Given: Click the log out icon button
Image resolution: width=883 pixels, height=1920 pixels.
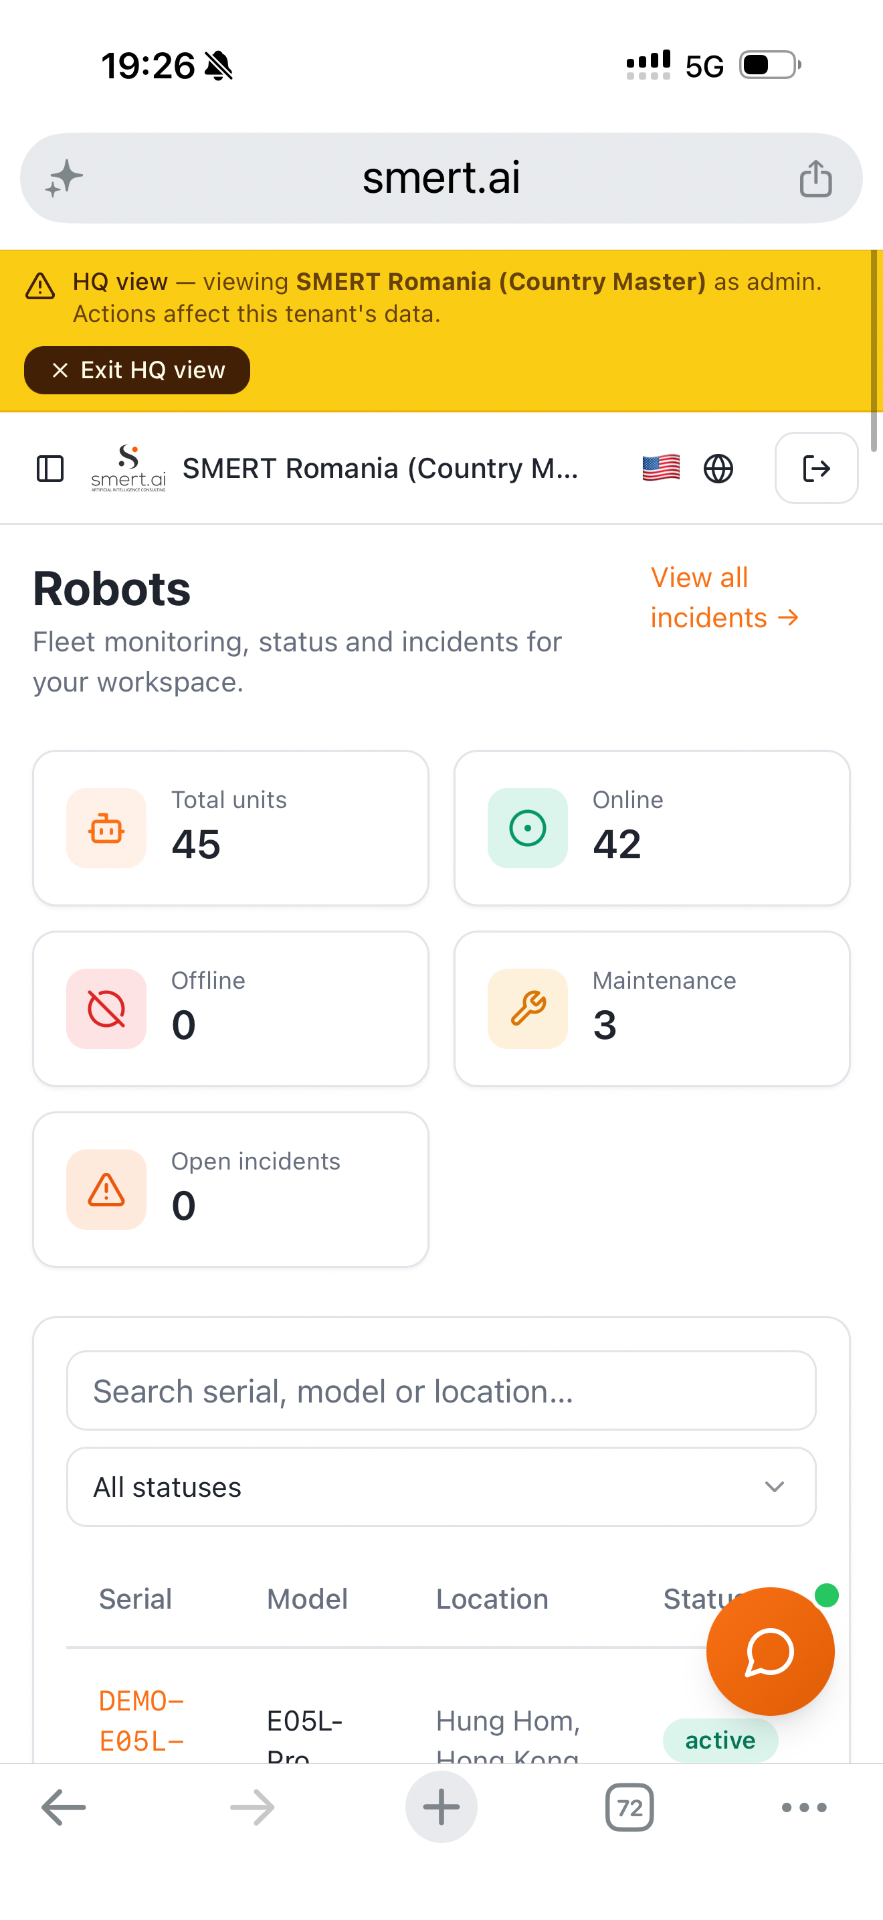Looking at the screenshot, I should [816, 468].
